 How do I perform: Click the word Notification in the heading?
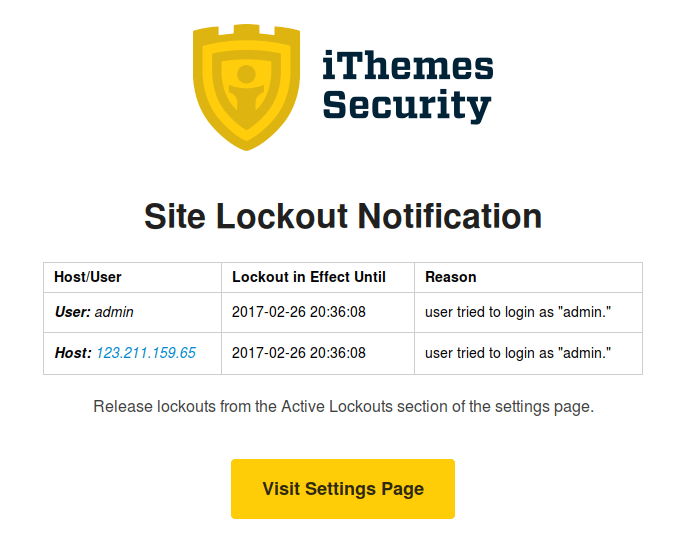point(450,216)
